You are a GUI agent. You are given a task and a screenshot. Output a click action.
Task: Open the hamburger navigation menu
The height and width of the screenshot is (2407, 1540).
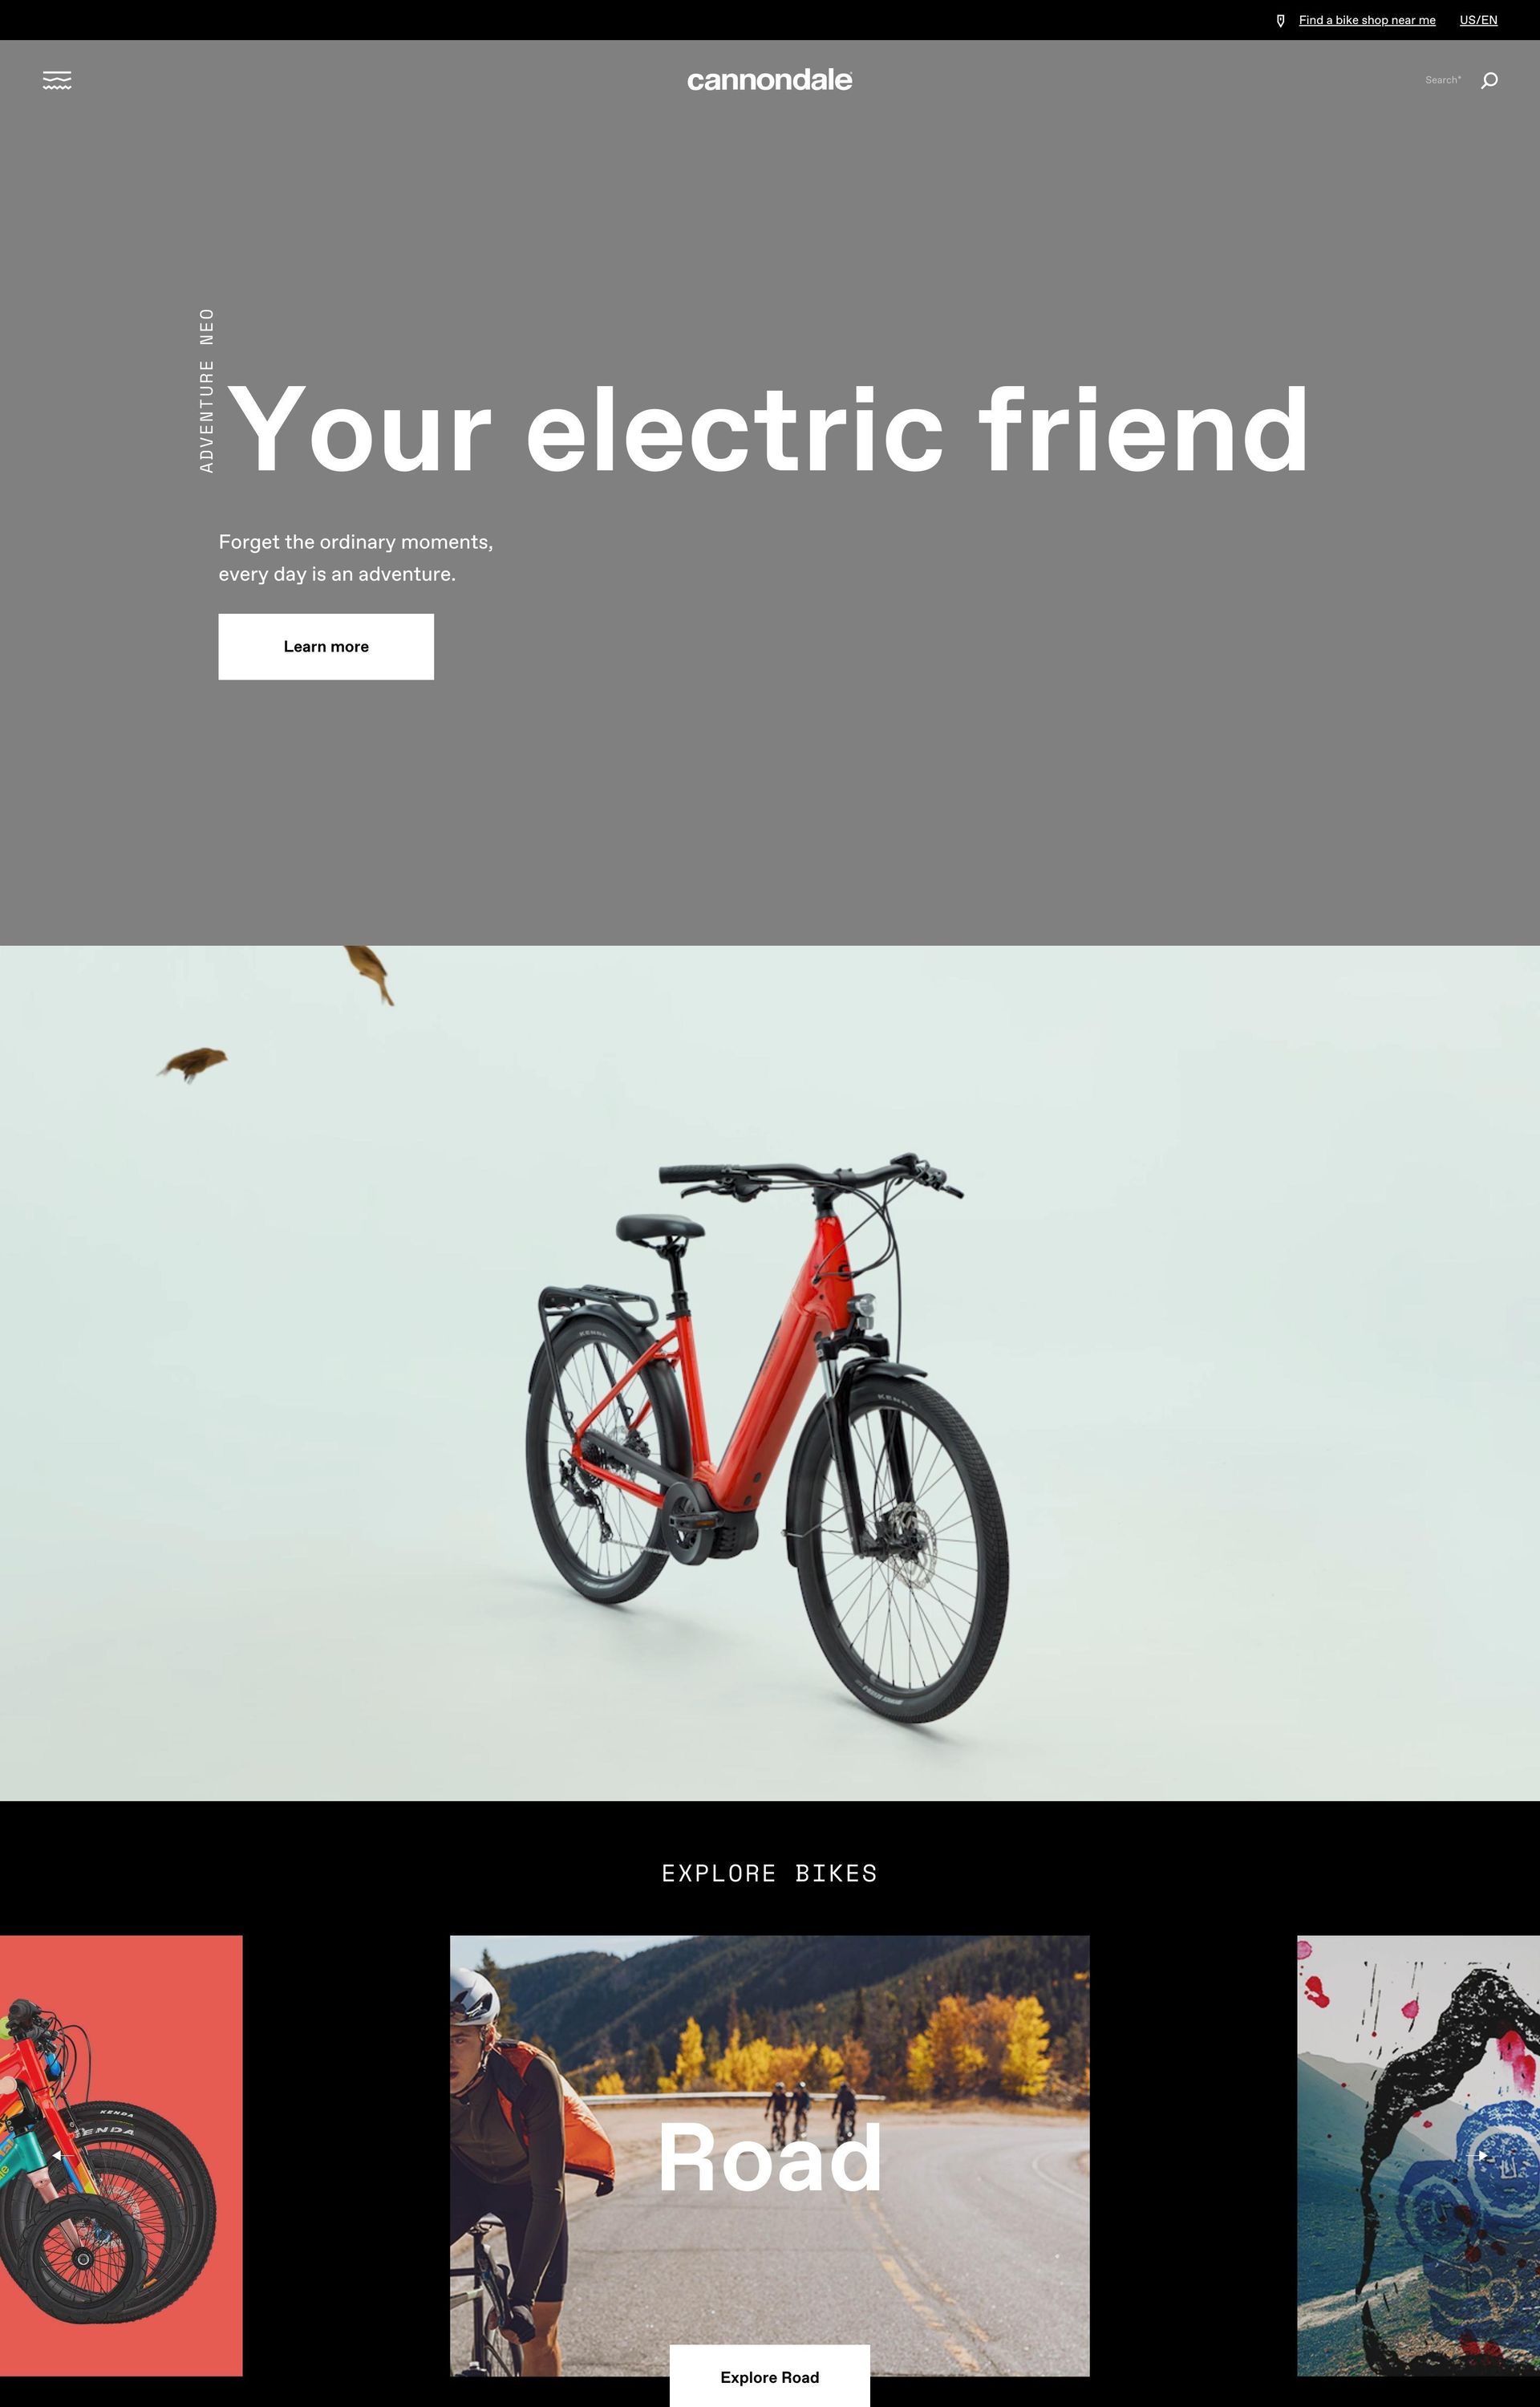[57, 81]
